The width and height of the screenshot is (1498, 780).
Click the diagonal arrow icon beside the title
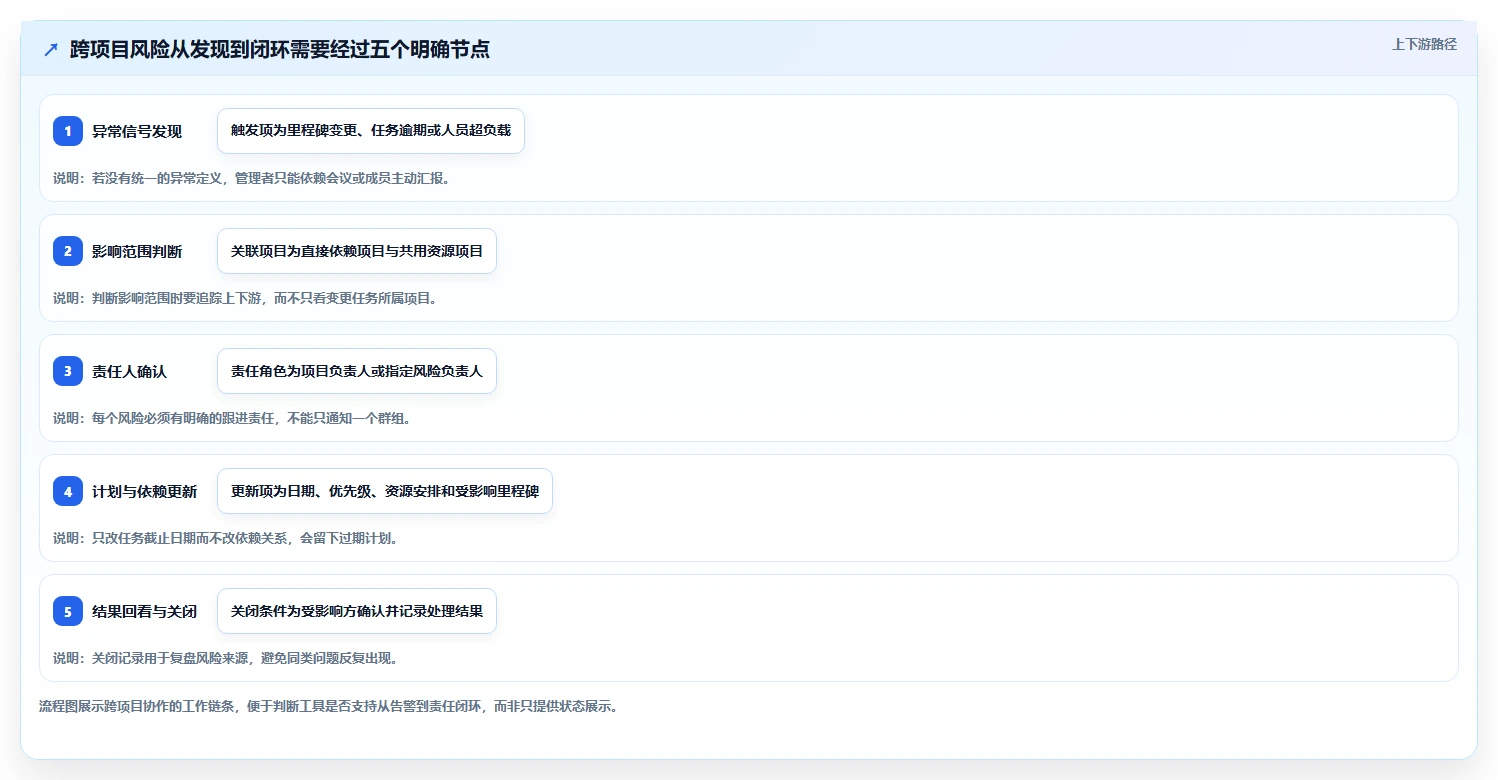tap(51, 50)
